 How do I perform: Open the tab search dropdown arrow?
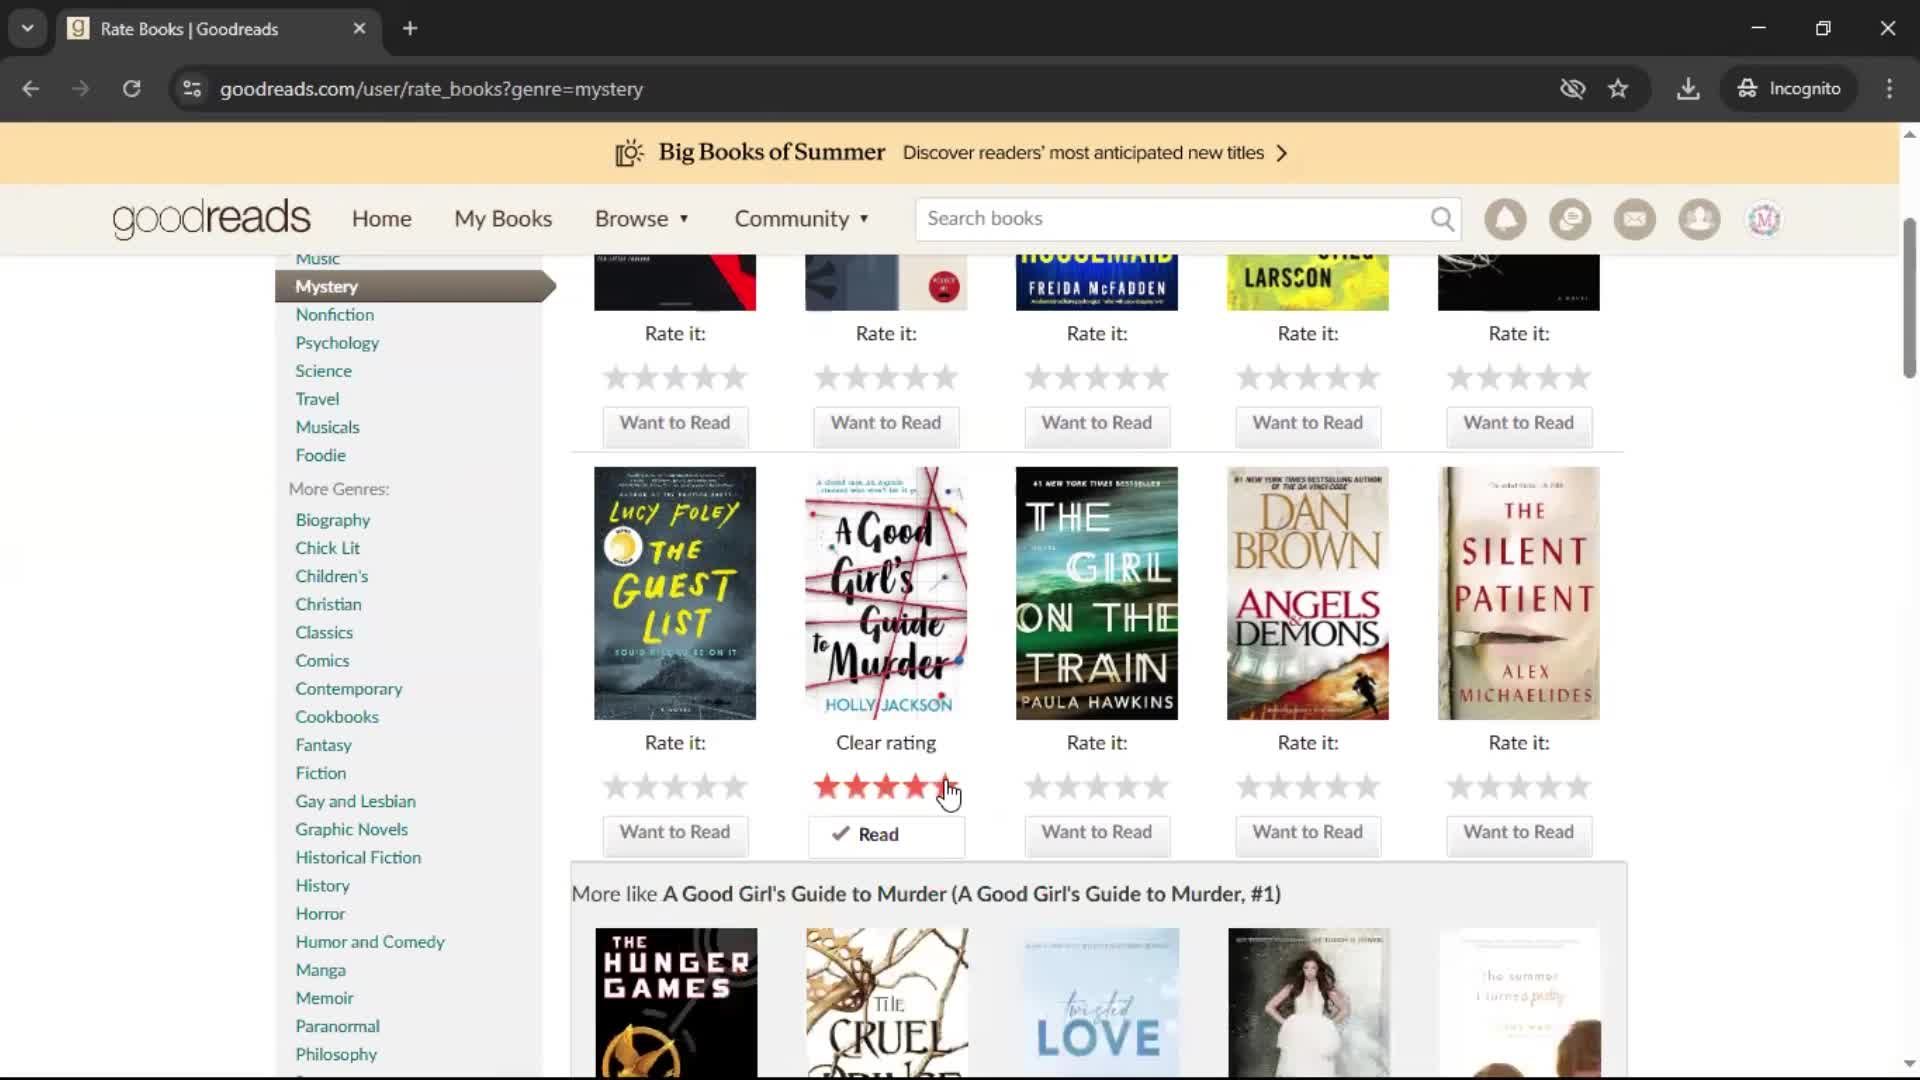coord(28,28)
